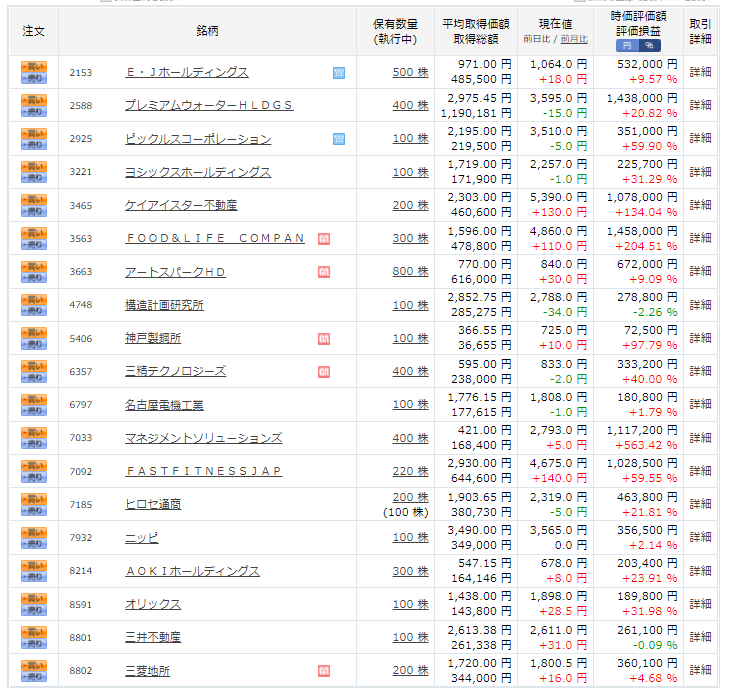Viewport: 730px width, 688px height.
Task: Click the red GA icon beside アートスパークHD
Action: (x=324, y=272)
